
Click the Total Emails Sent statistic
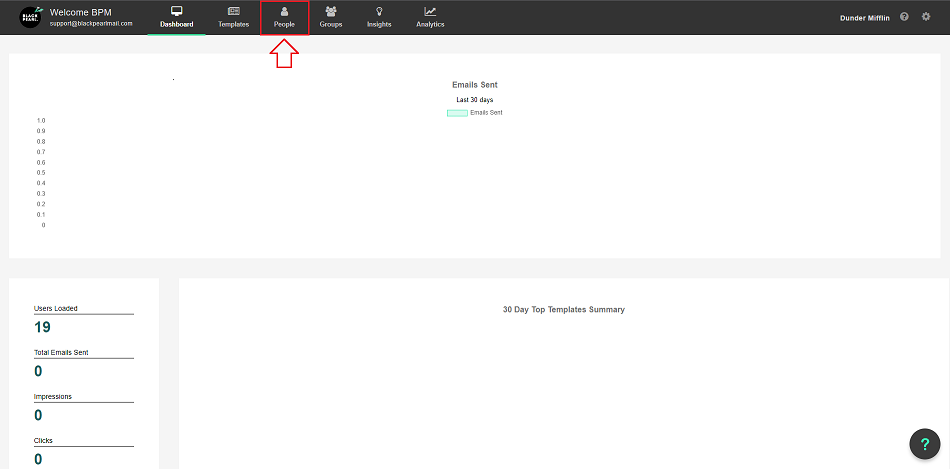coord(61,353)
